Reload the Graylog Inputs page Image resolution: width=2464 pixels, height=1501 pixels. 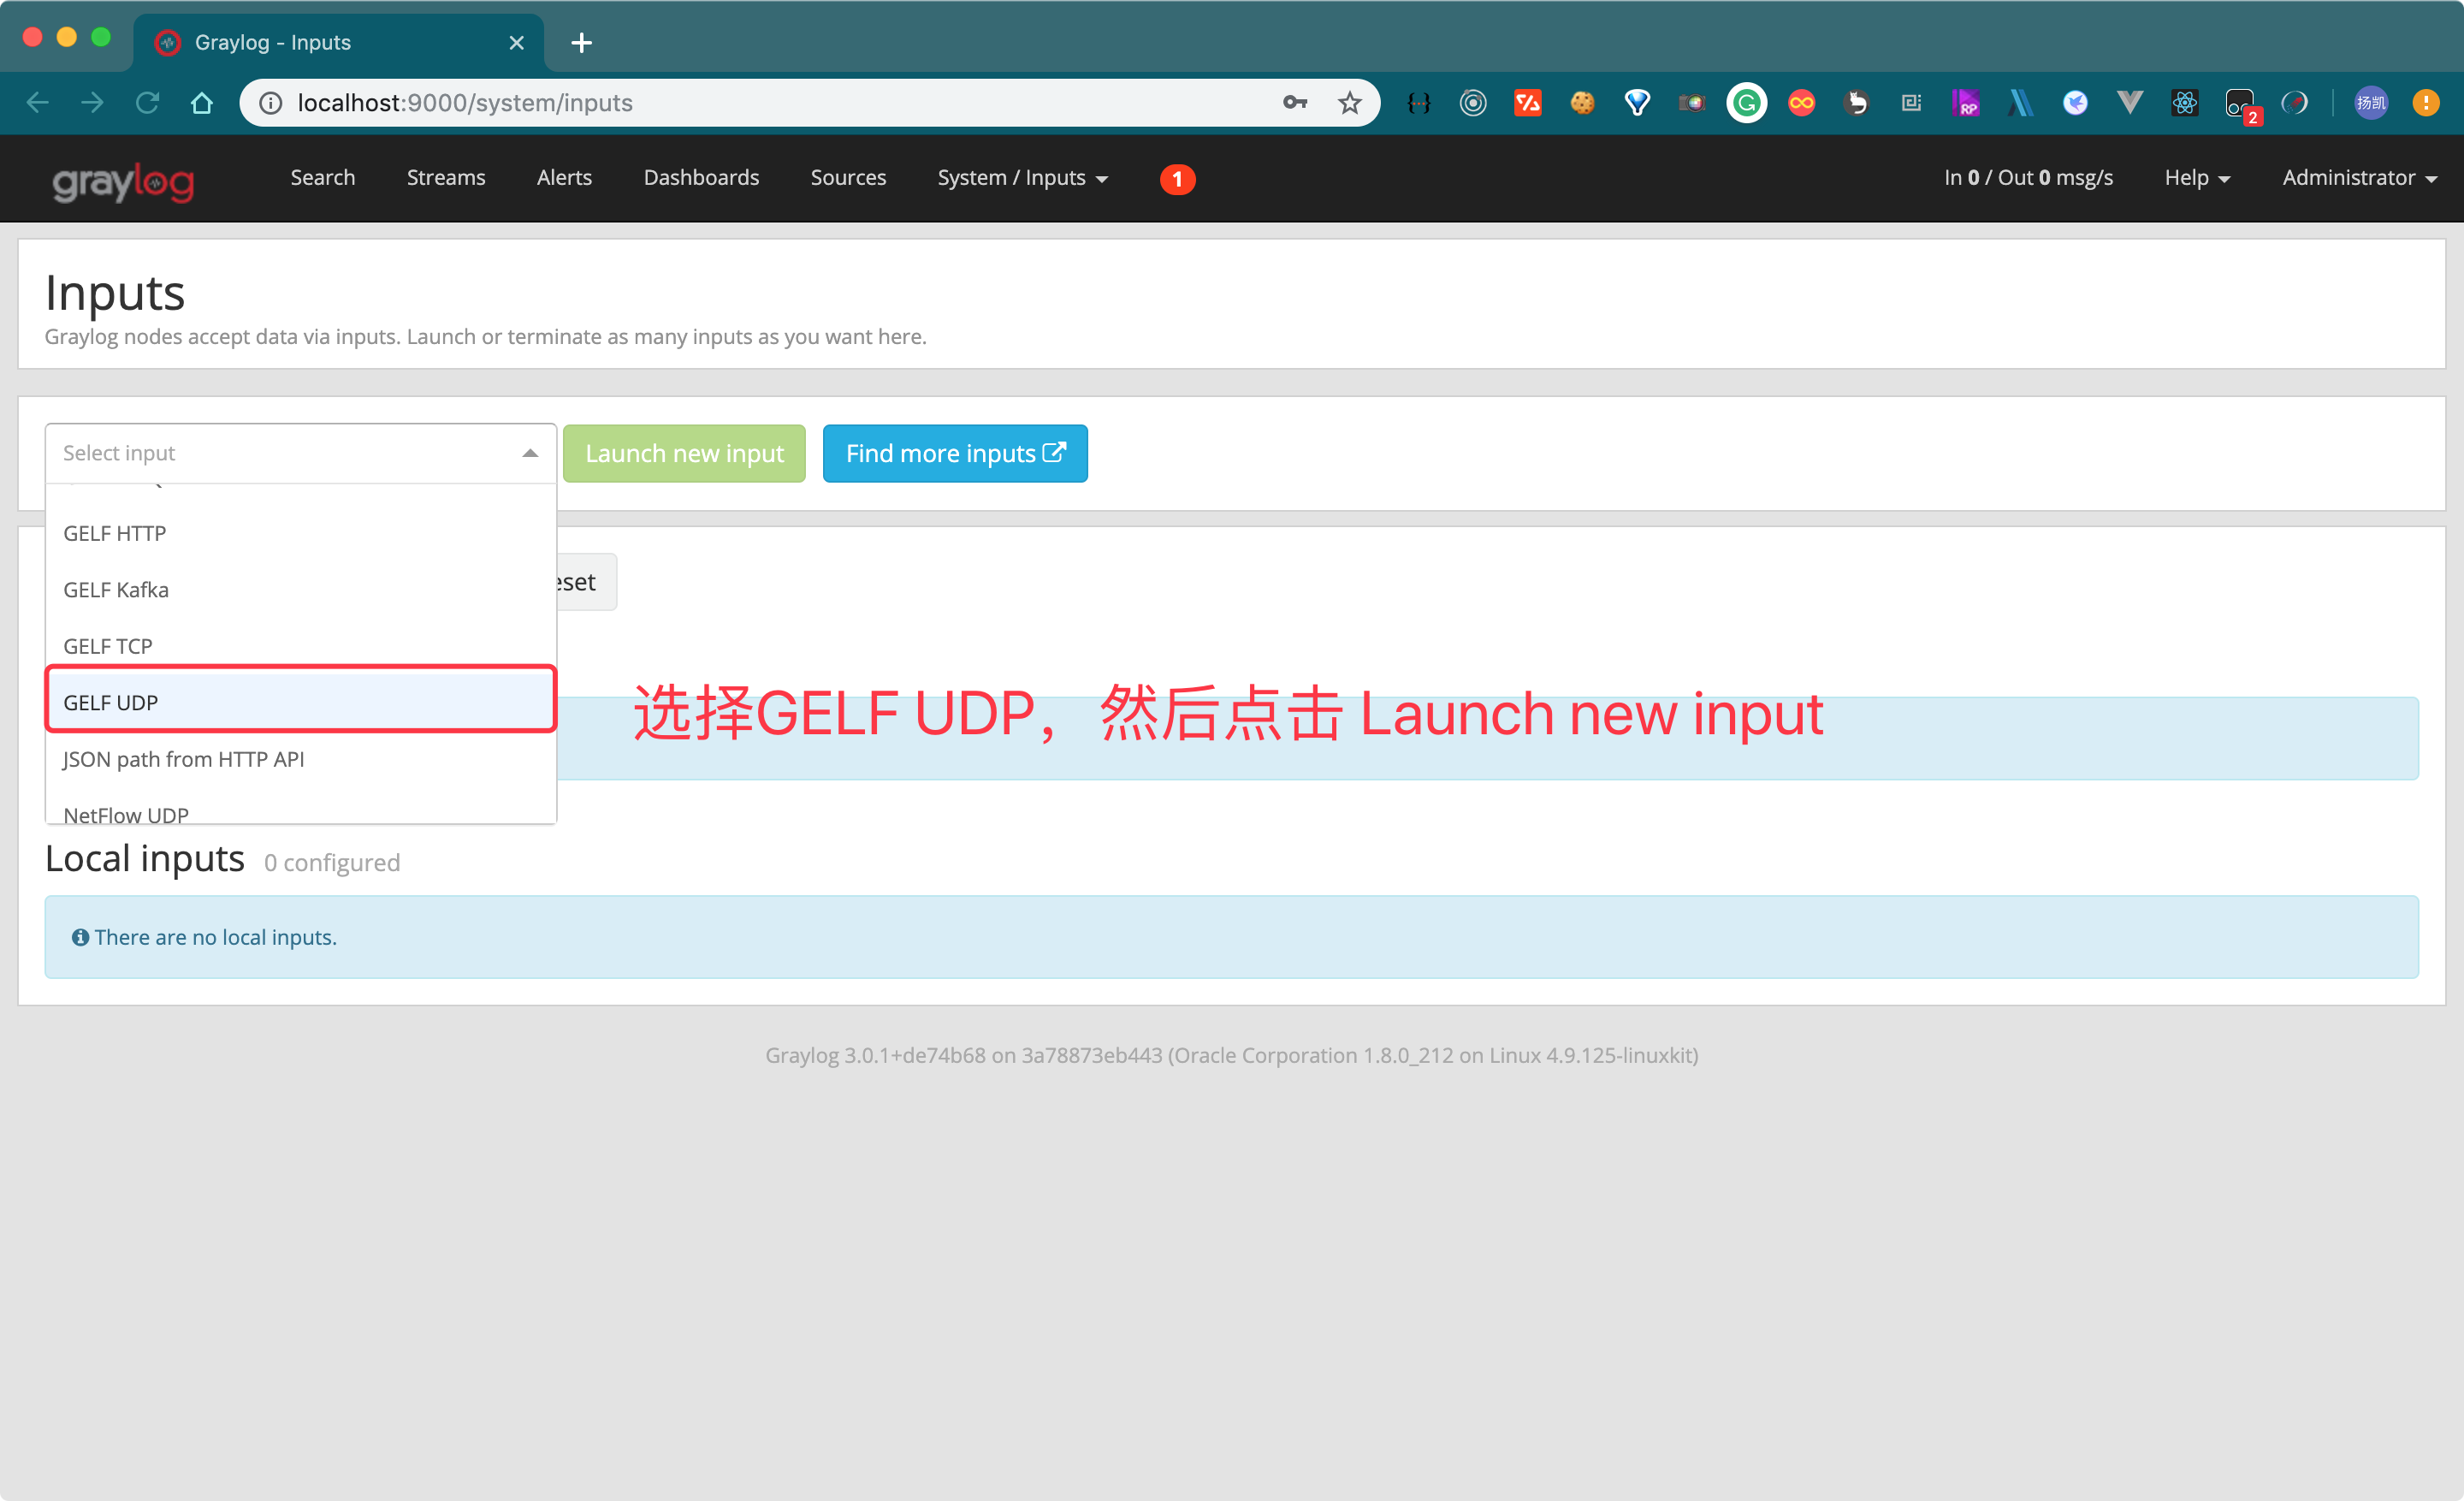[x=147, y=103]
